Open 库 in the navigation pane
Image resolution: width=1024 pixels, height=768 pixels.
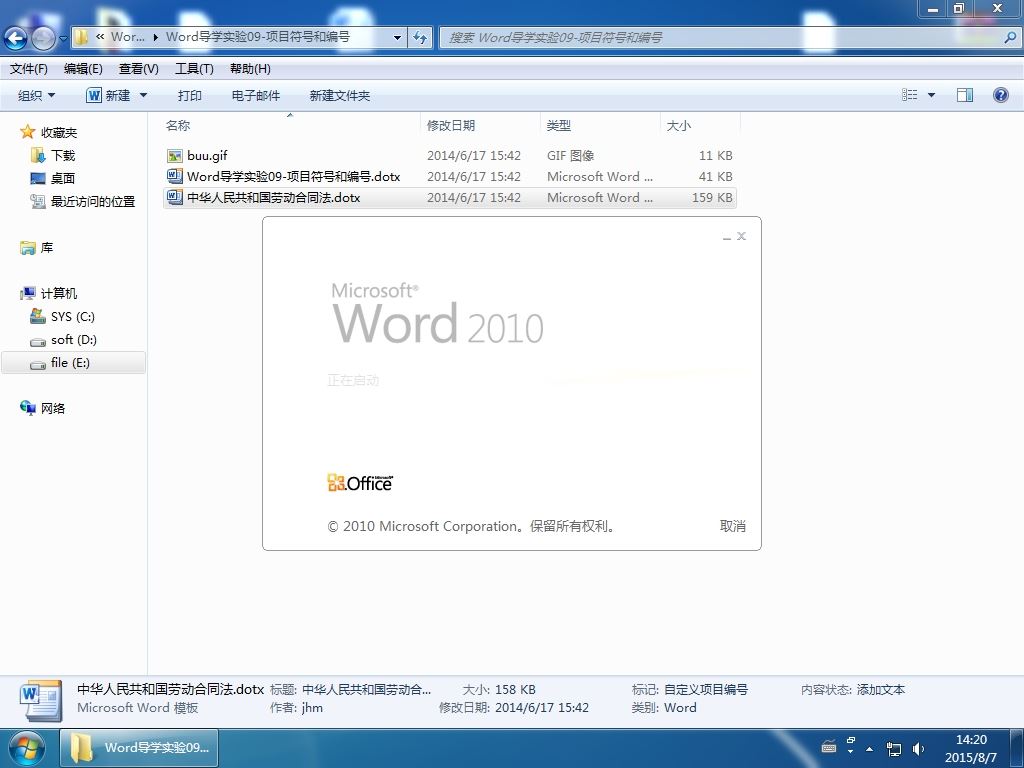click(46, 248)
